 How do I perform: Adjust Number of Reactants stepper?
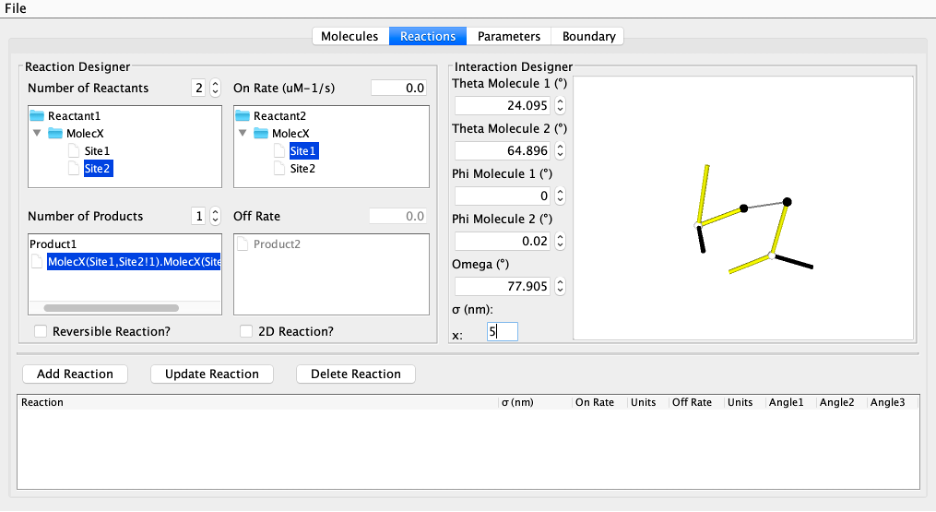click(215, 88)
